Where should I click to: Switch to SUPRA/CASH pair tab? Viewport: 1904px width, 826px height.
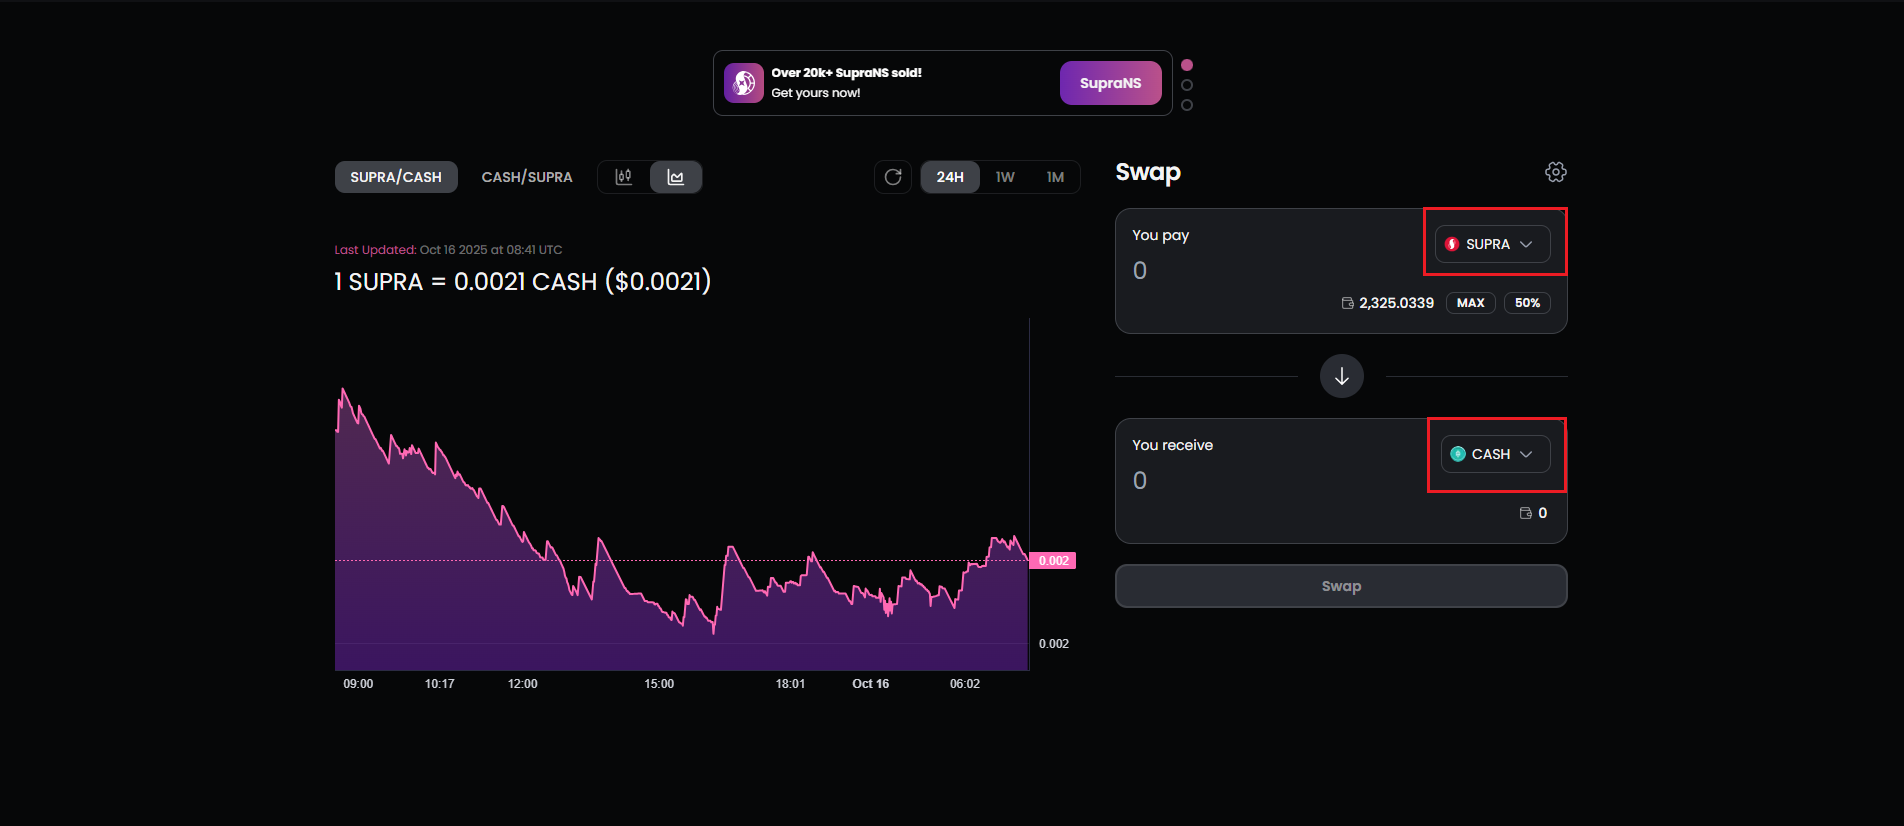point(396,177)
